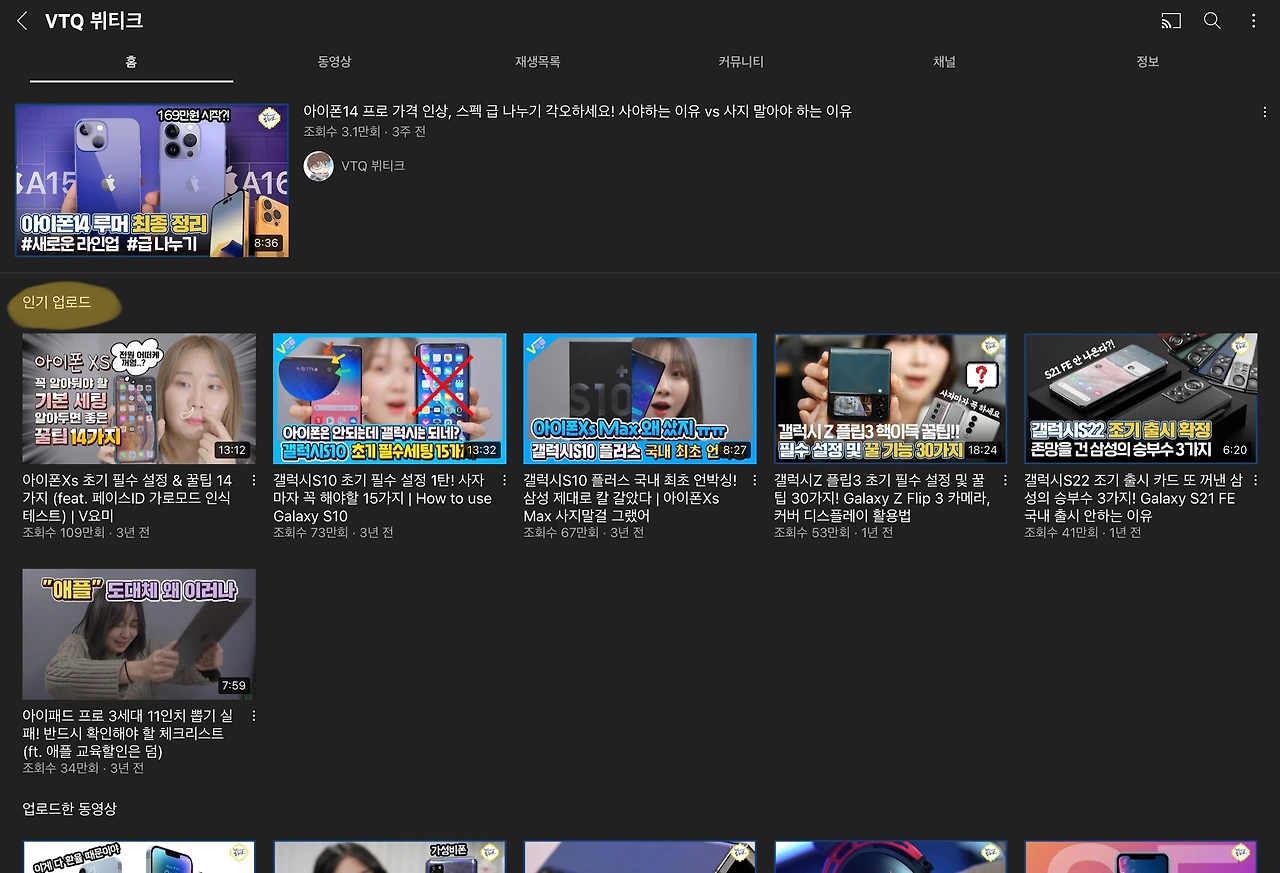Open options for the 아이폰14 프로 featured video
This screenshot has width=1280, height=873.
pyautogui.click(x=1265, y=112)
